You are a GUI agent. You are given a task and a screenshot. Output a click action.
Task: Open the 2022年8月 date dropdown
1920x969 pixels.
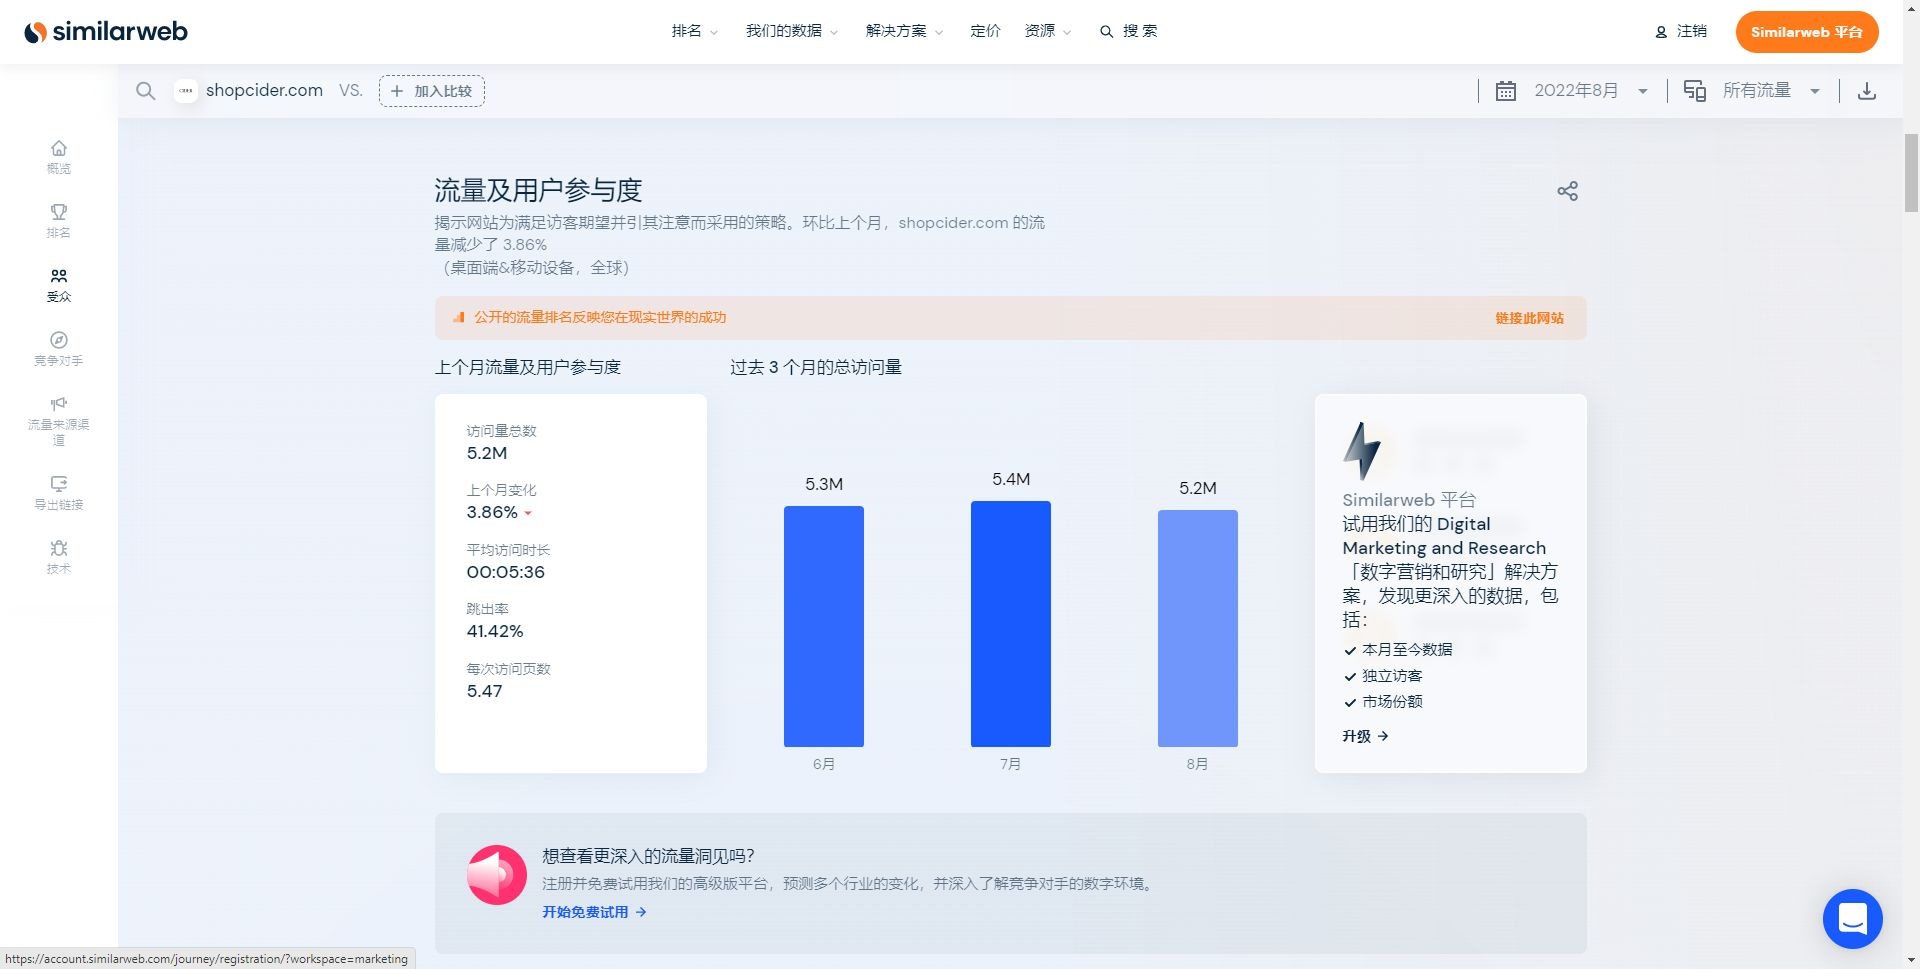coord(1590,91)
